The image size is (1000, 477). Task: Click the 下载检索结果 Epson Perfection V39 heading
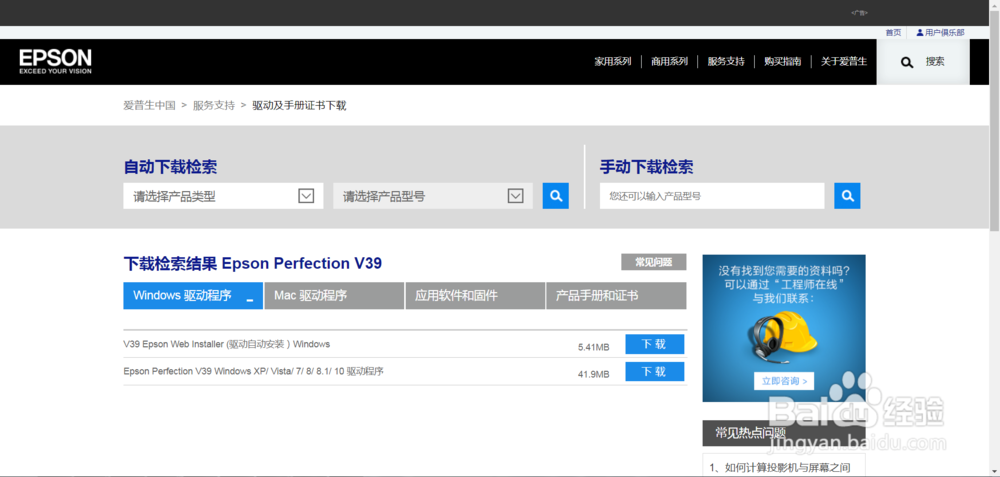pos(253,263)
